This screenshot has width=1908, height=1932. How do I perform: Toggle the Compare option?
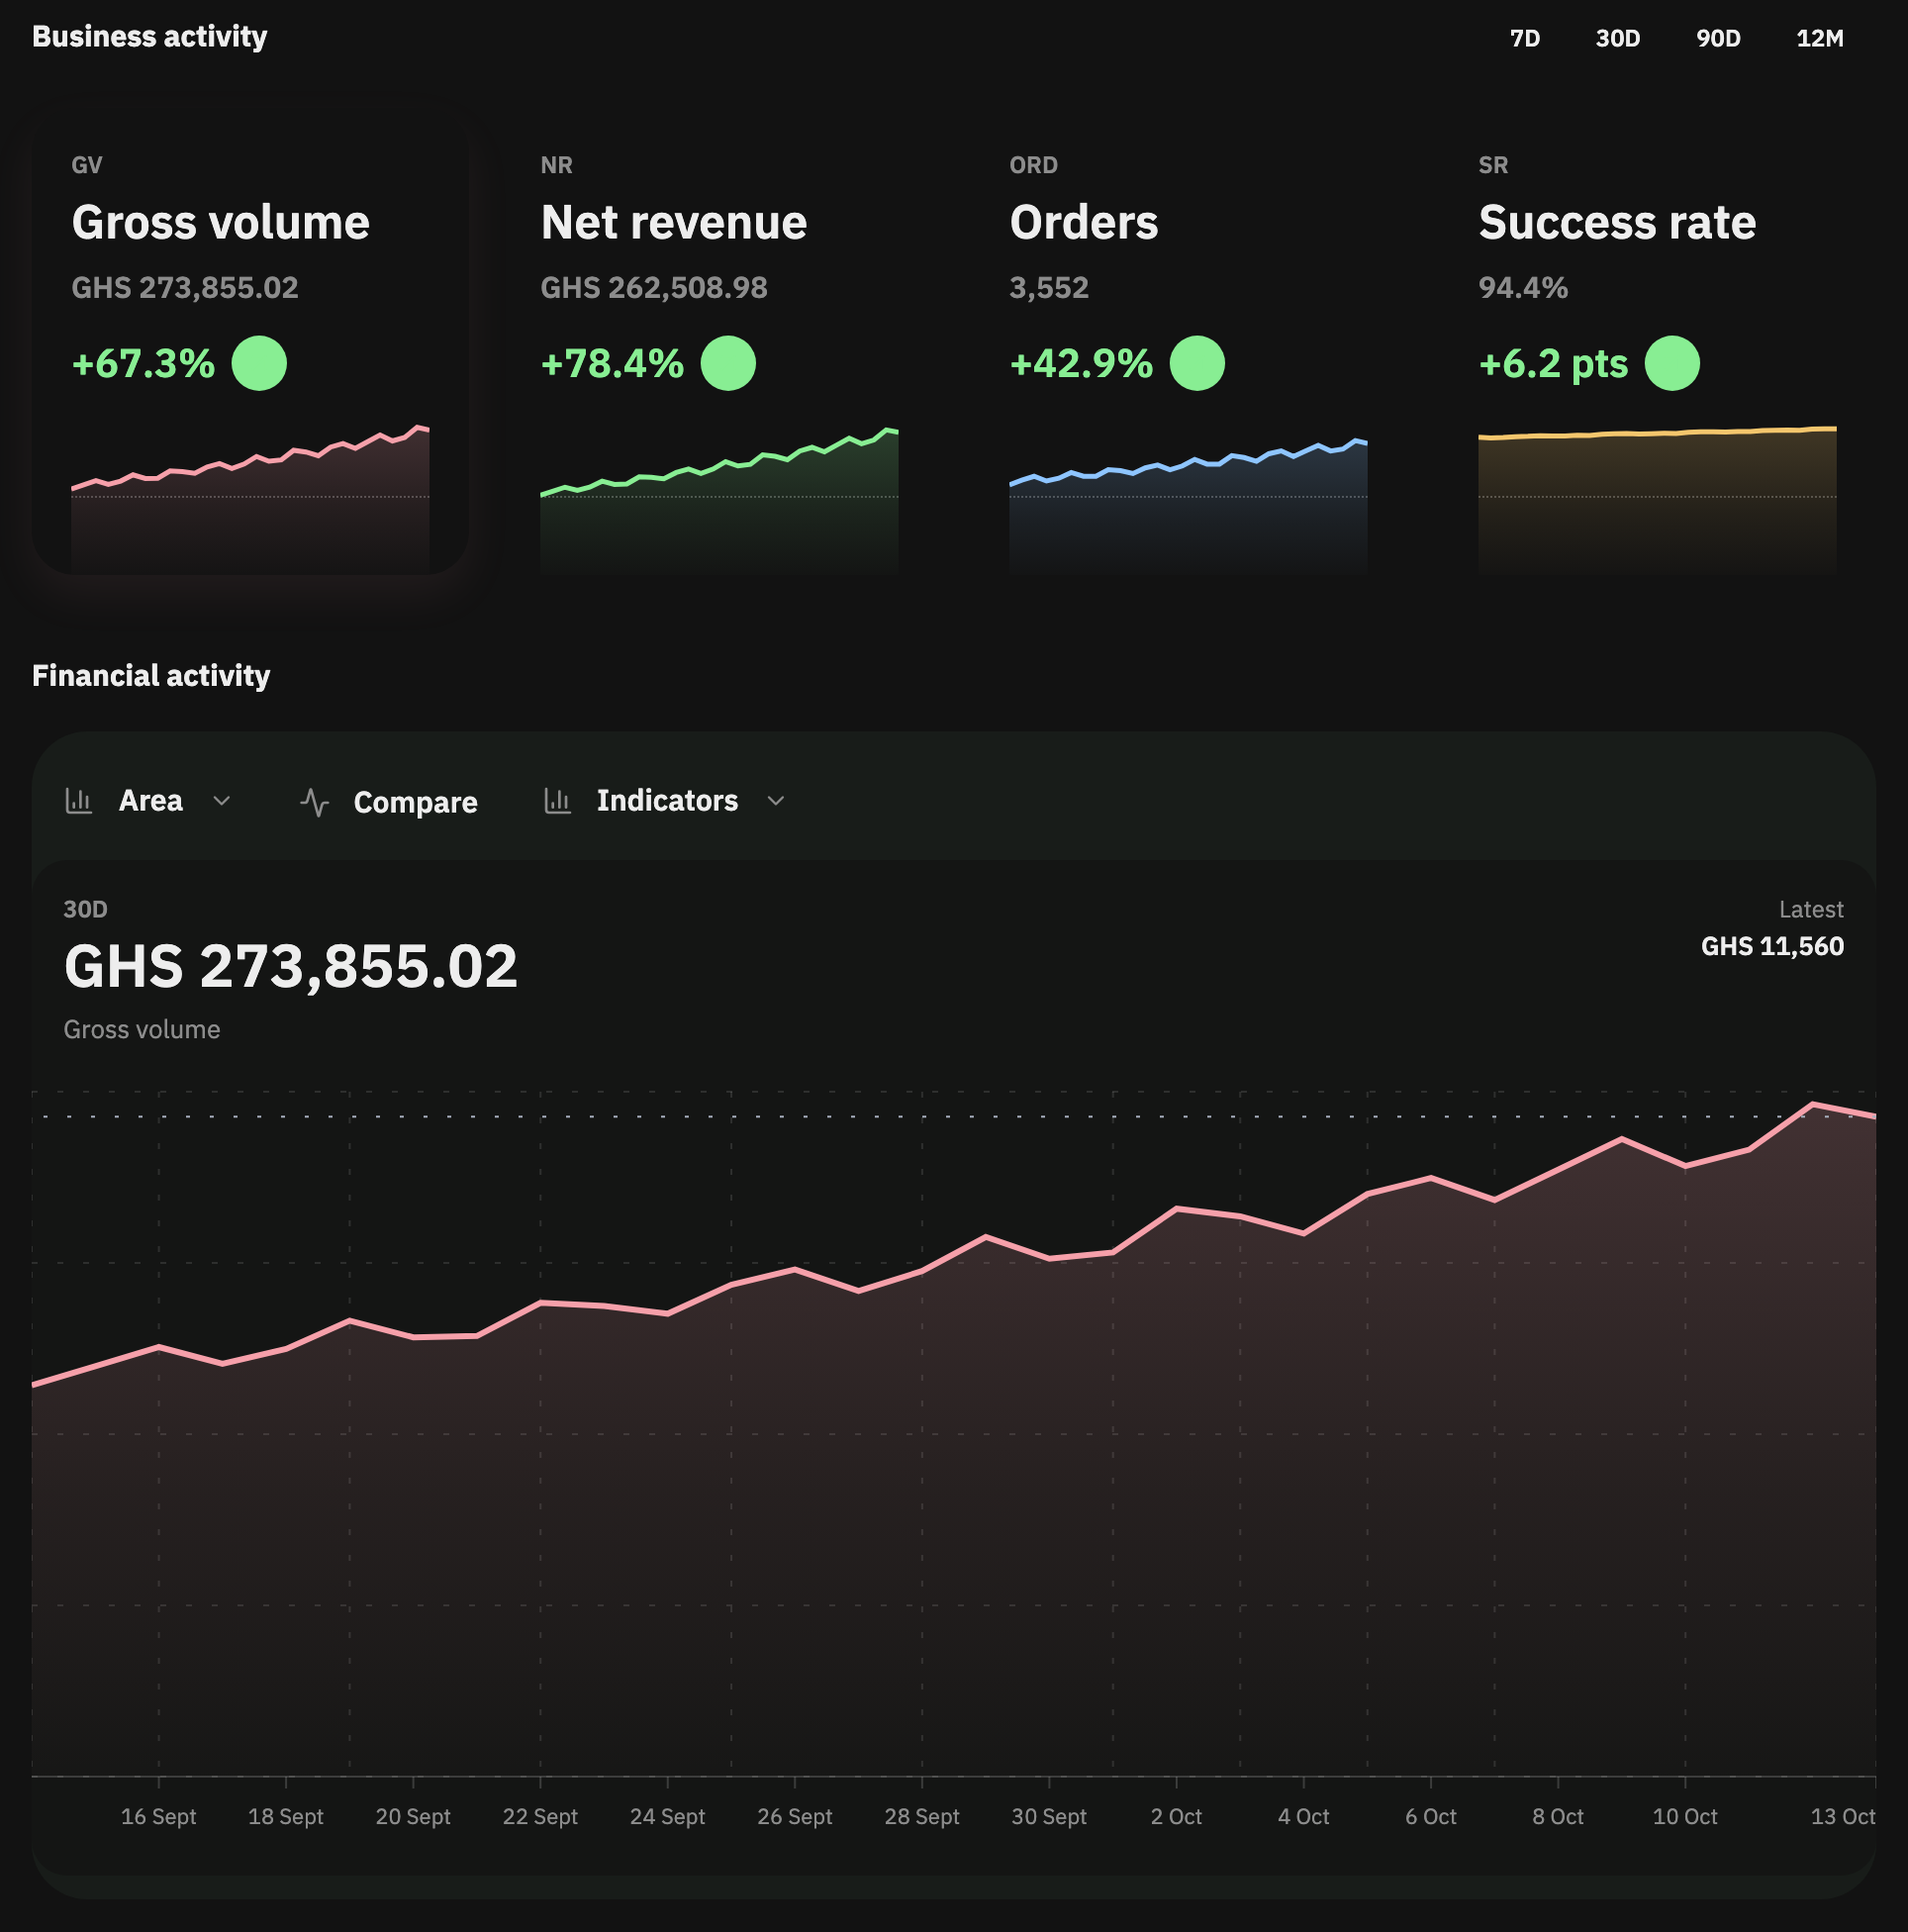pyautogui.click(x=389, y=802)
